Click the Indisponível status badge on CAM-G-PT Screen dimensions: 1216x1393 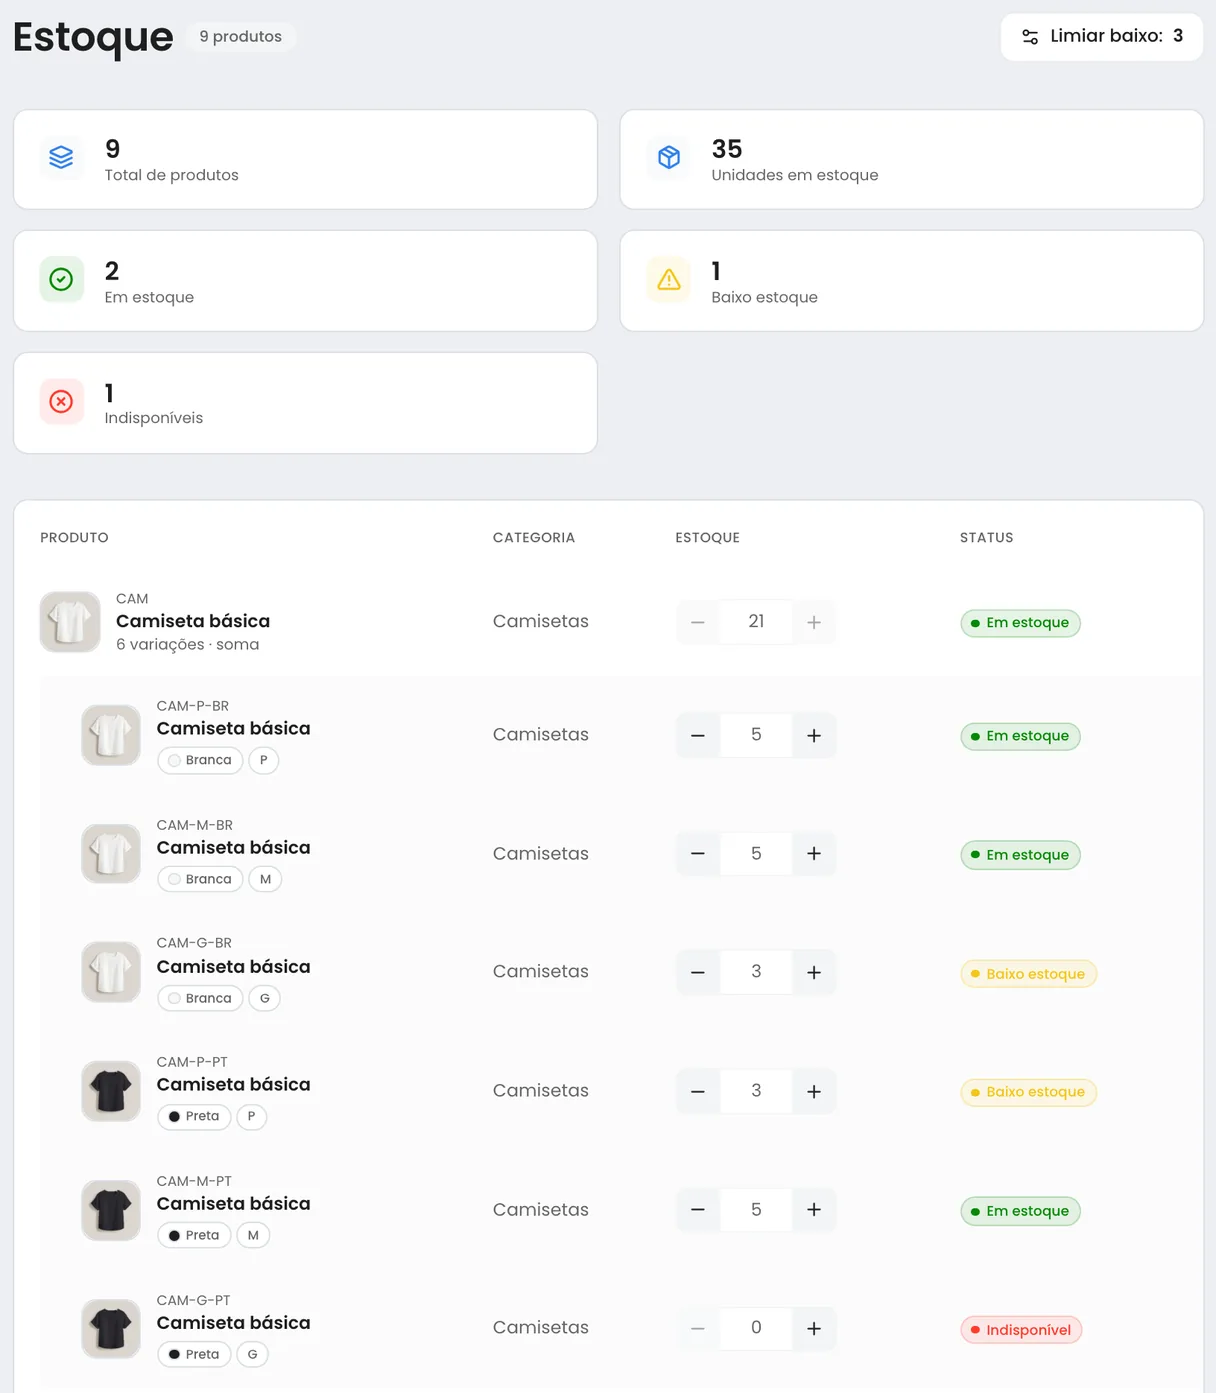point(1021,1330)
